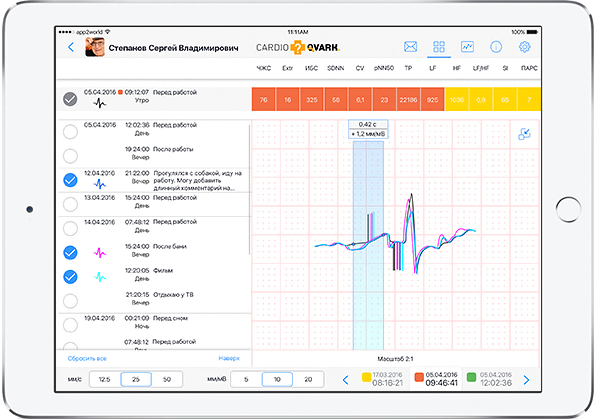
Task: Uncheck the После бани record
Action: pos(70,253)
